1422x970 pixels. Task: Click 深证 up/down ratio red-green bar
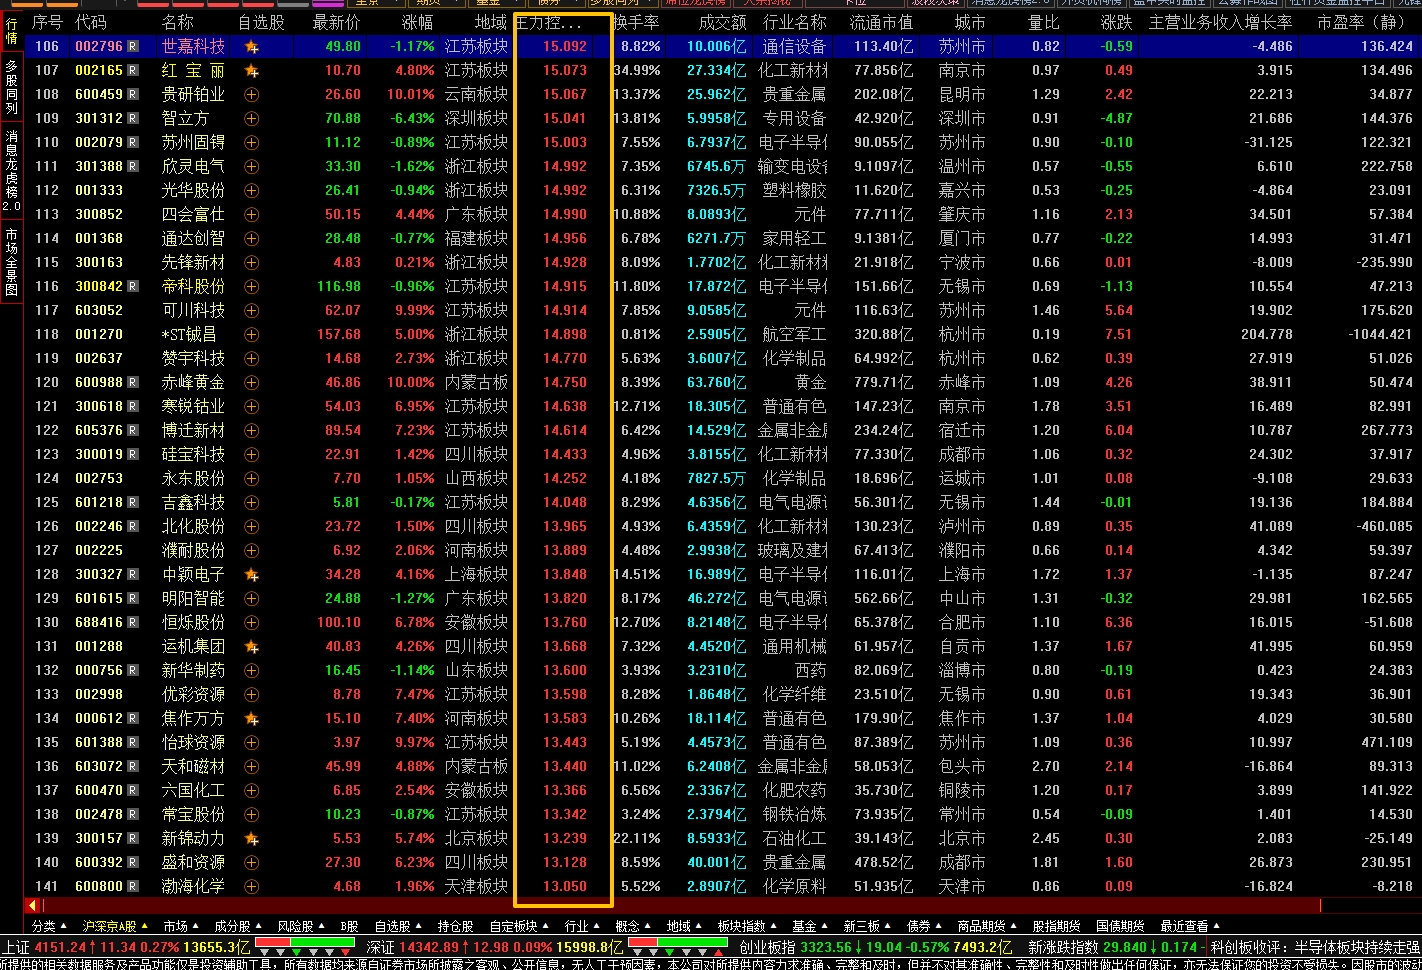click(677, 942)
